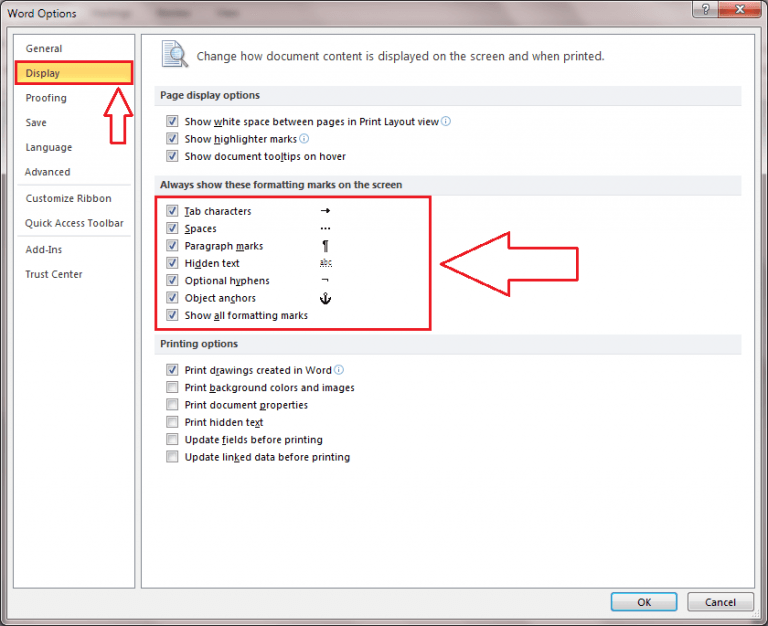This screenshot has height=626, width=768.
Task: Click the Change how document content description
Action: pos(400,56)
